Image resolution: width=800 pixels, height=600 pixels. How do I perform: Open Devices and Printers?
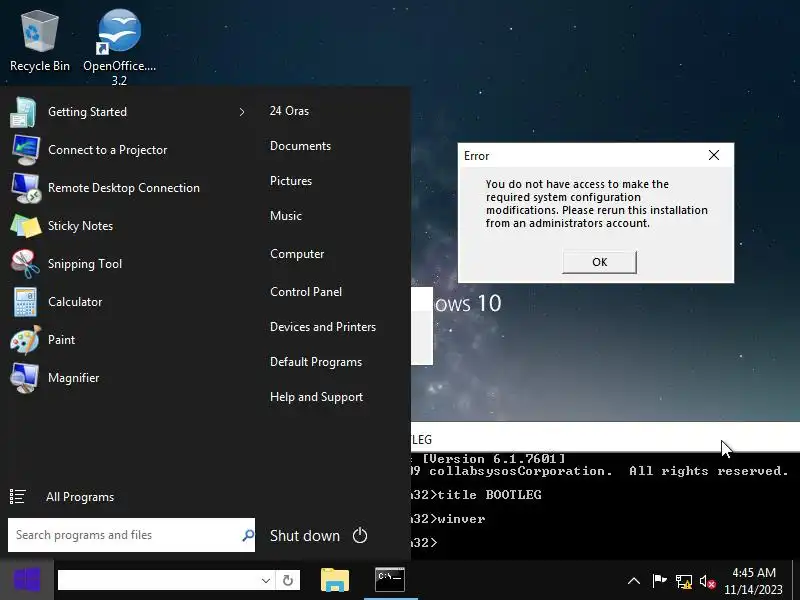coord(323,327)
